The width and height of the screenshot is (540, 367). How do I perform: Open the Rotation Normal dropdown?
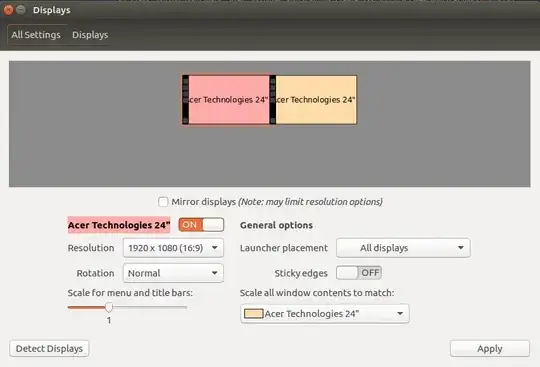point(173,273)
